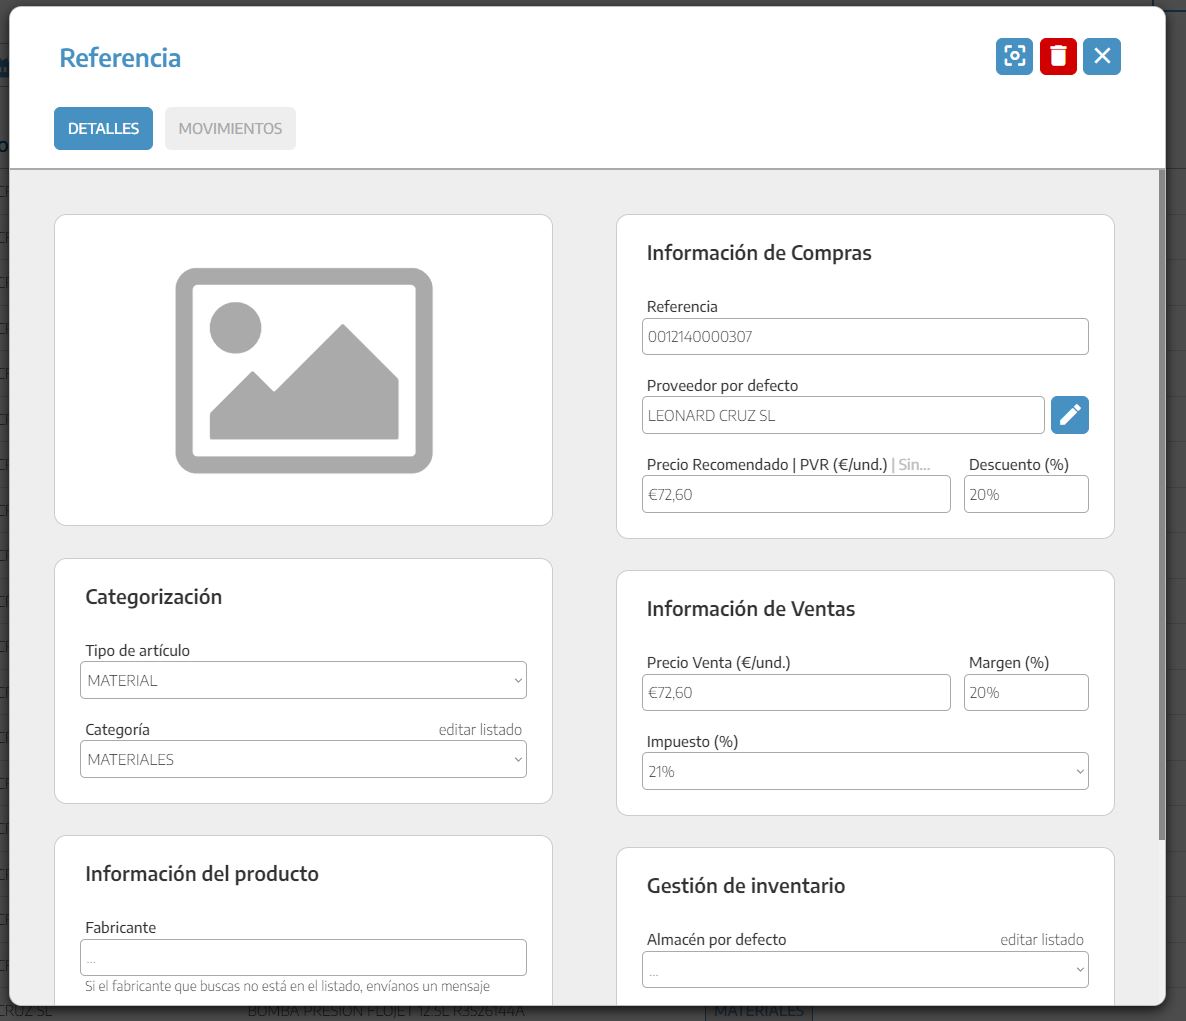This screenshot has width=1186, height=1021.
Task: Switch to the MOVIMIENTOS tab
Action: [x=230, y=129]
